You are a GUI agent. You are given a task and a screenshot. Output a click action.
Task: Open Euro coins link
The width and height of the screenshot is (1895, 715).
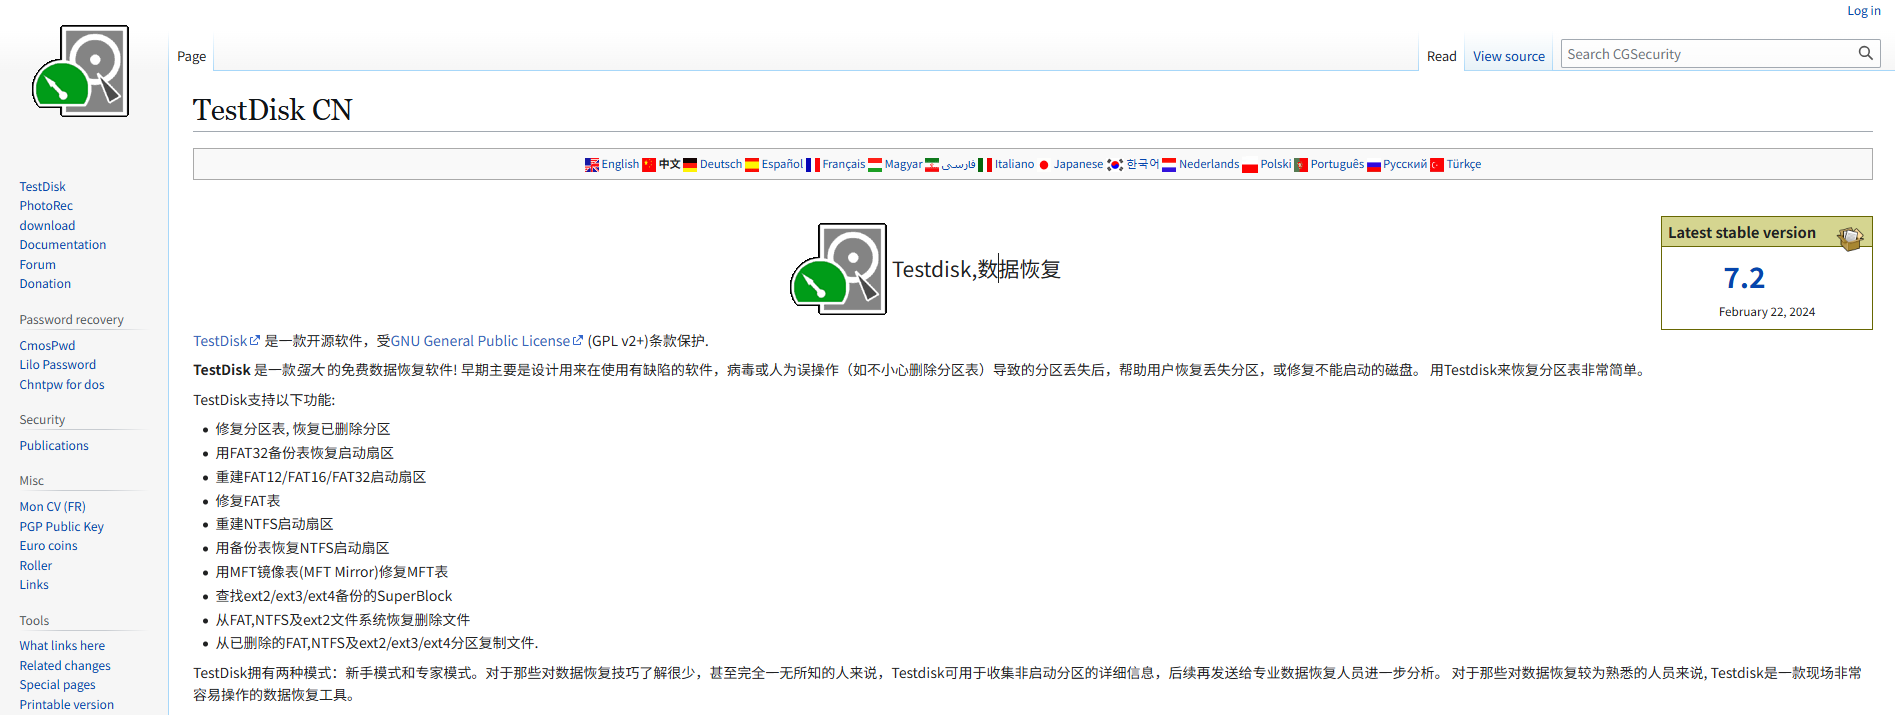[x=48, y=546]
